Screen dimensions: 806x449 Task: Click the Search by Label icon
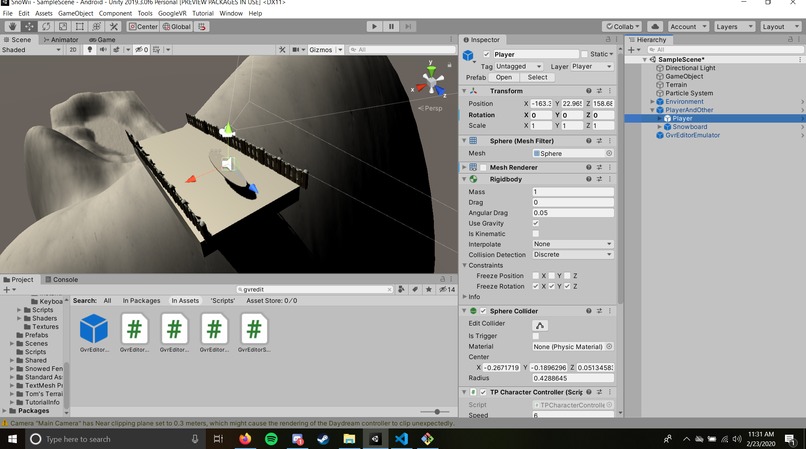coord(415,290)
